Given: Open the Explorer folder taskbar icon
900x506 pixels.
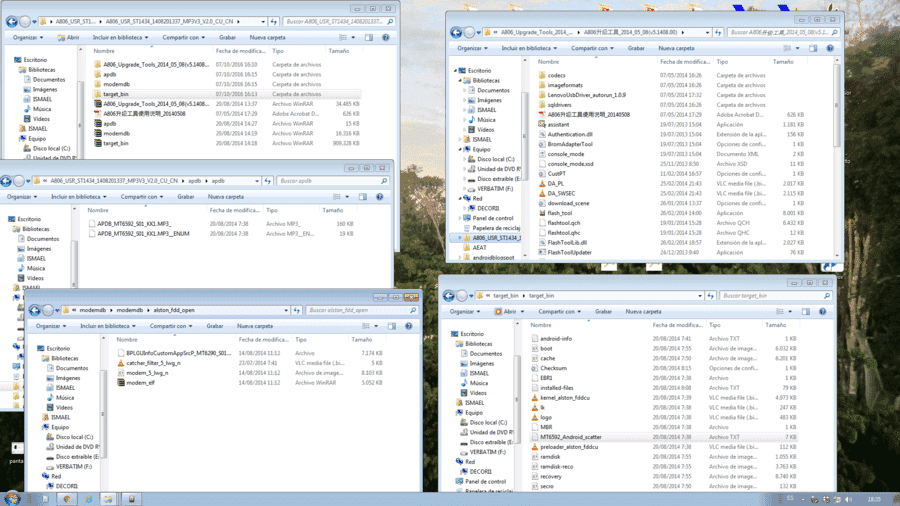Looking at the screenshot, I should (x=107, y=499).
